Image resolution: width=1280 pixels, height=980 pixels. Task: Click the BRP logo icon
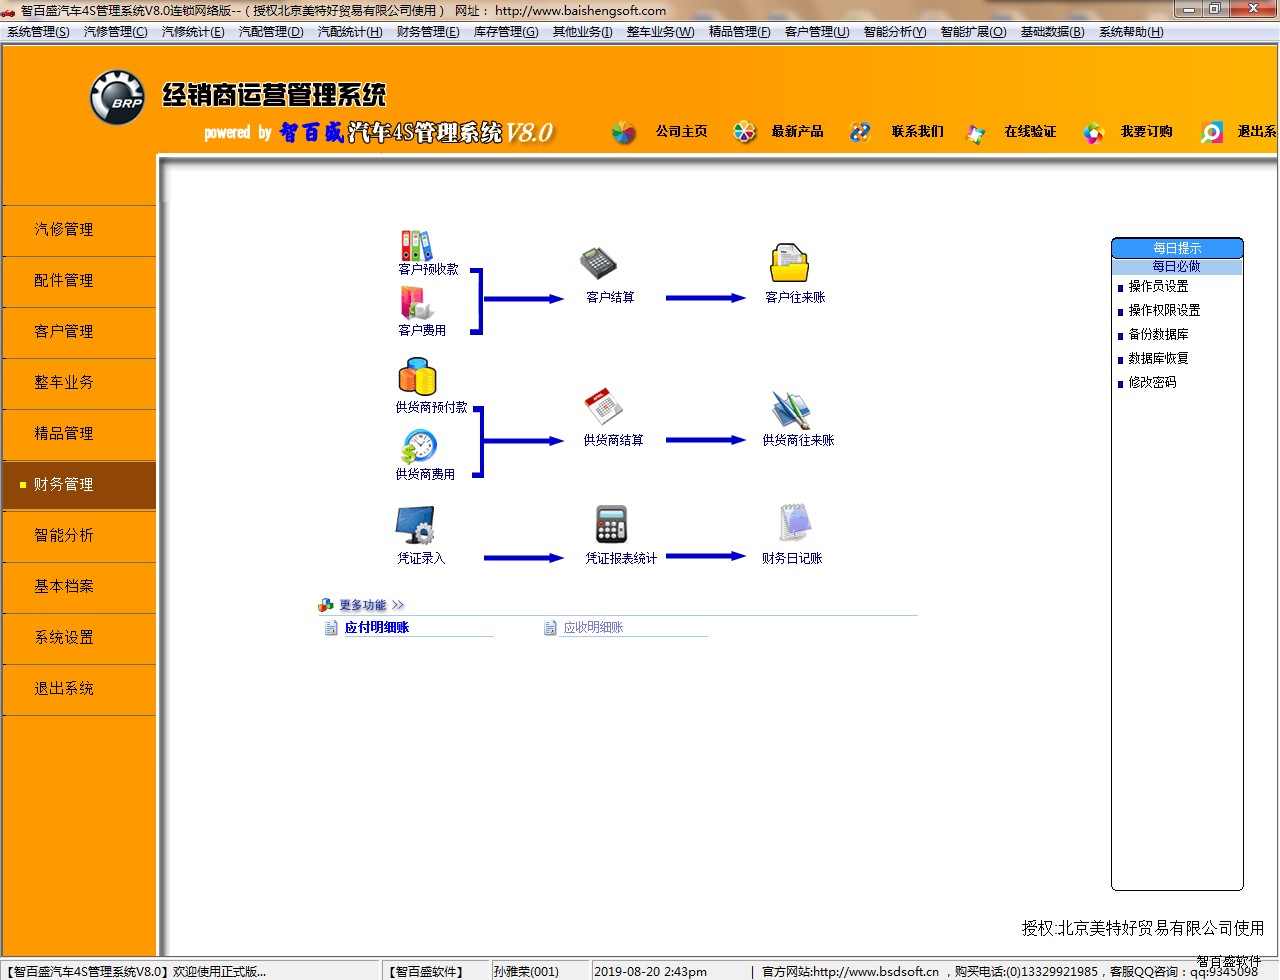point(117,98)
